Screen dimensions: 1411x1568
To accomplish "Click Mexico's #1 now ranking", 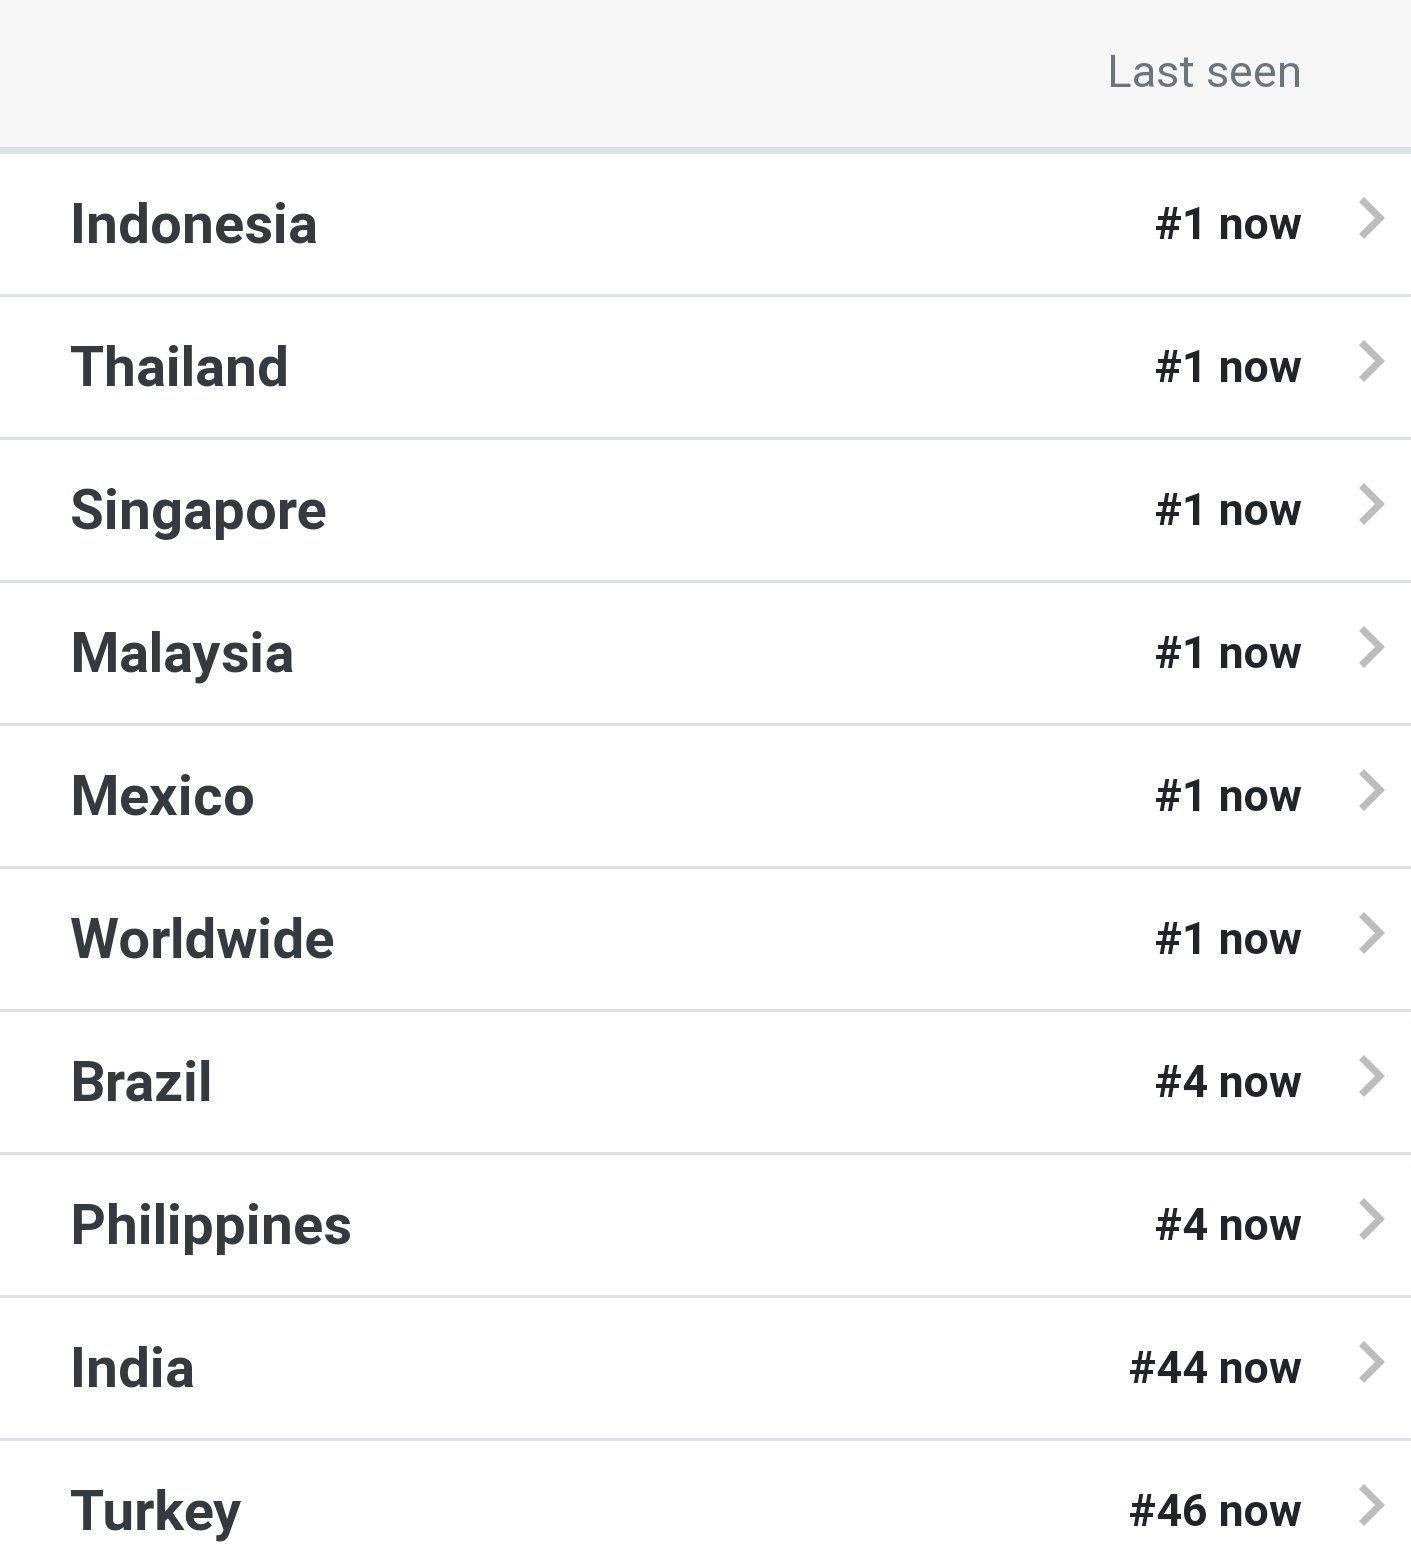I will [1228, 796].
